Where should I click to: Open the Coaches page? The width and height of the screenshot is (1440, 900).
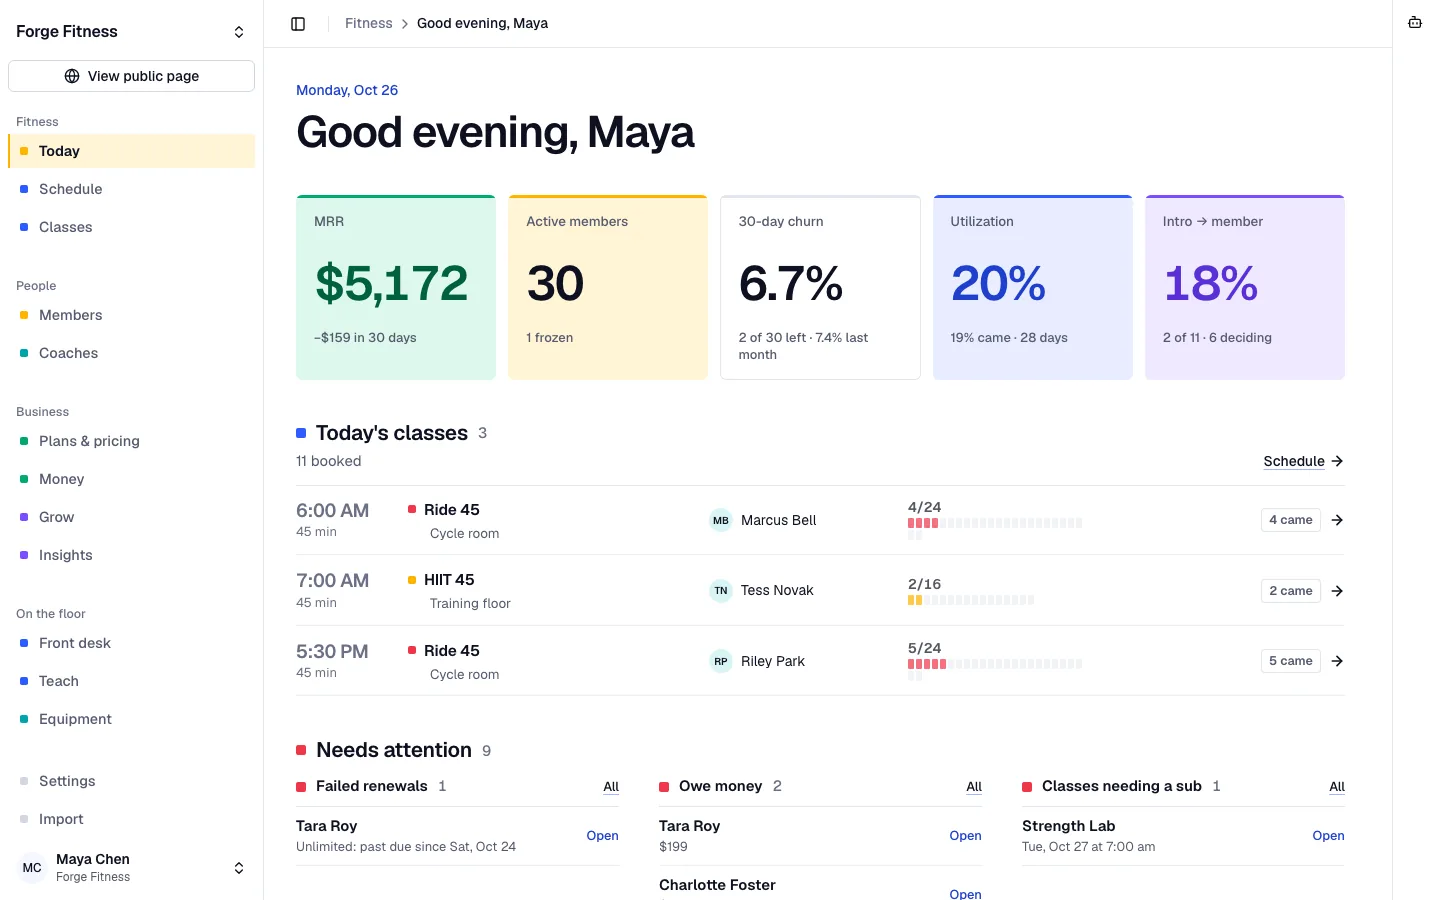tap(131, 353)
